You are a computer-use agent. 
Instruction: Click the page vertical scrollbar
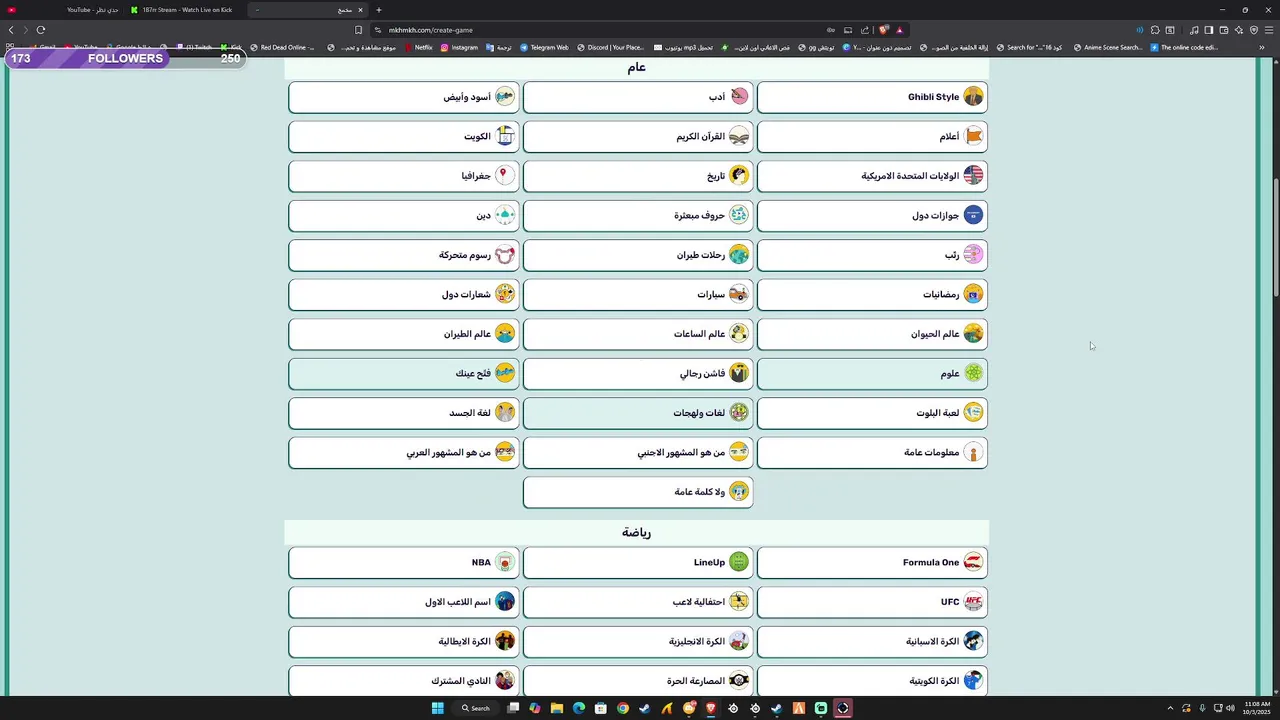point(1276,238)
